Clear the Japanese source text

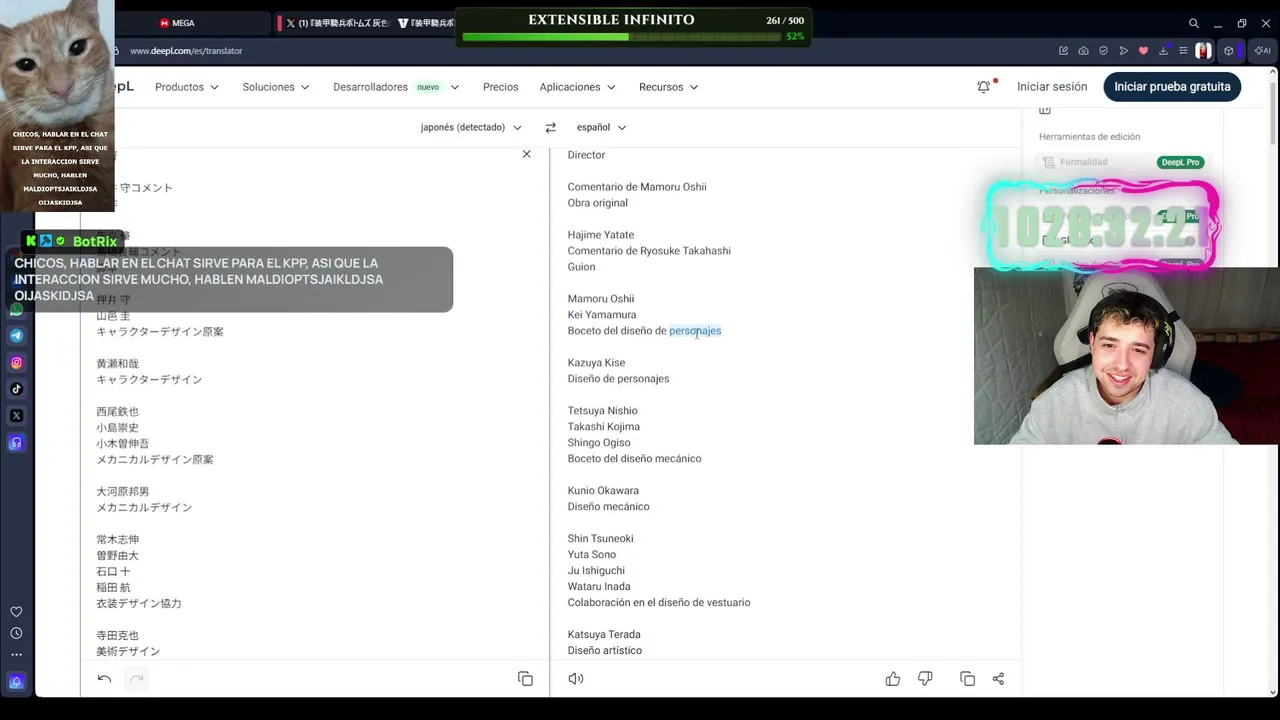coord(526,154)
